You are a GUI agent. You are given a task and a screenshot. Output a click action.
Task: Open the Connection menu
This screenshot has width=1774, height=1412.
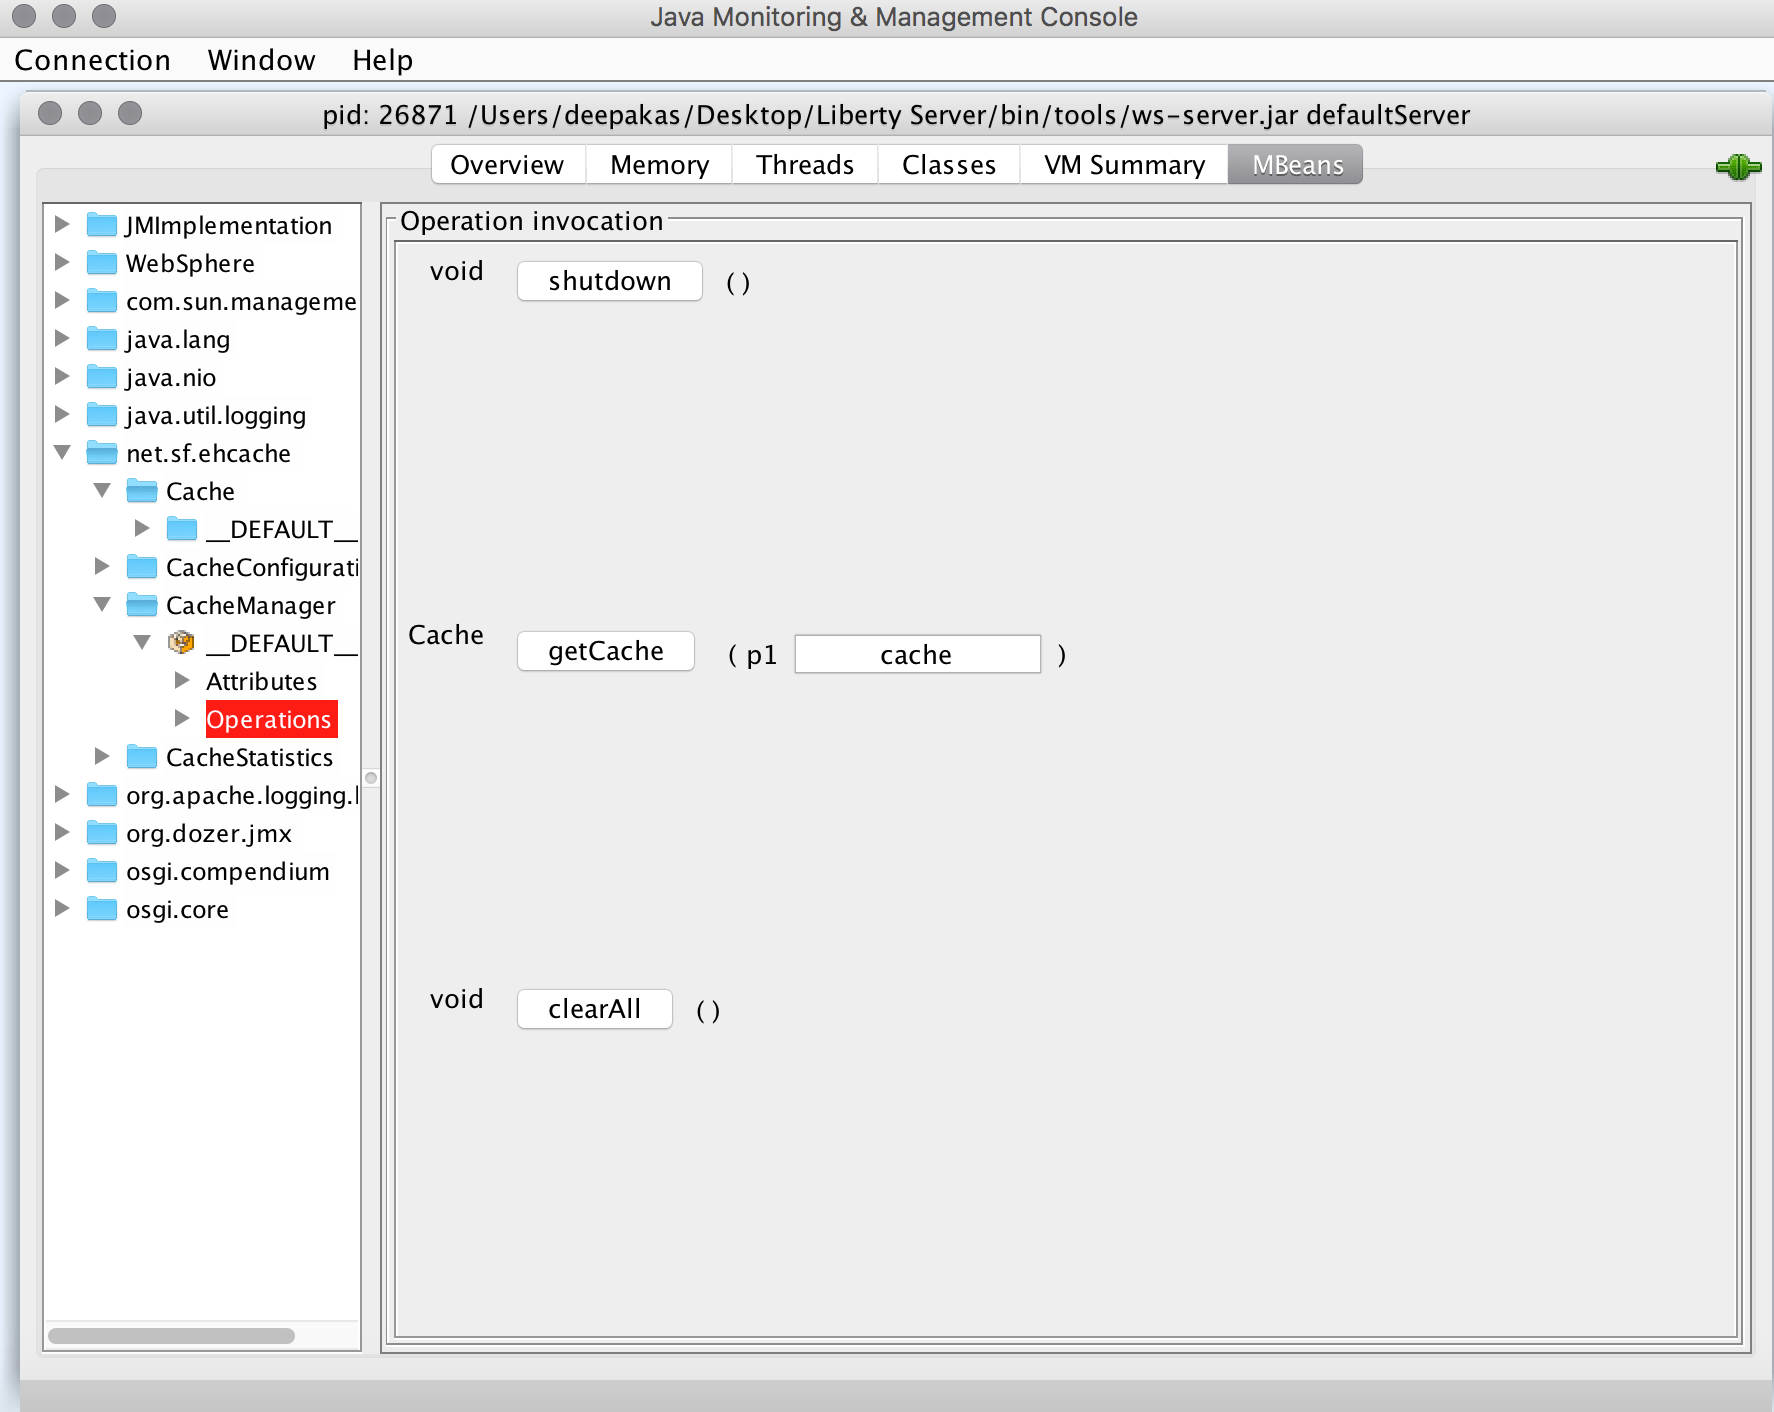tap(92, 60)
